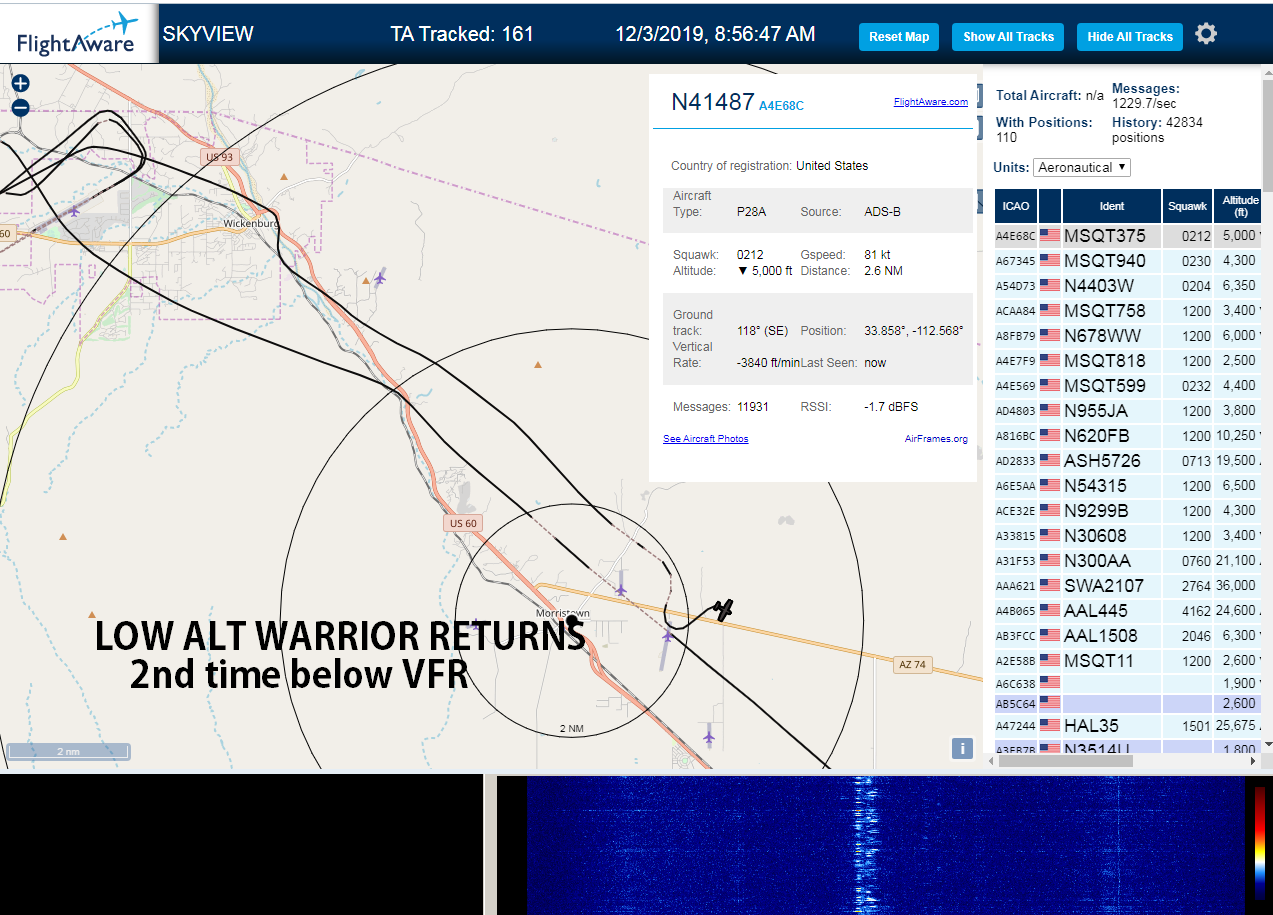This screenshot has height=915, width=1273.
Task: Select the N9299B row
Action: tap(1128, 511)
